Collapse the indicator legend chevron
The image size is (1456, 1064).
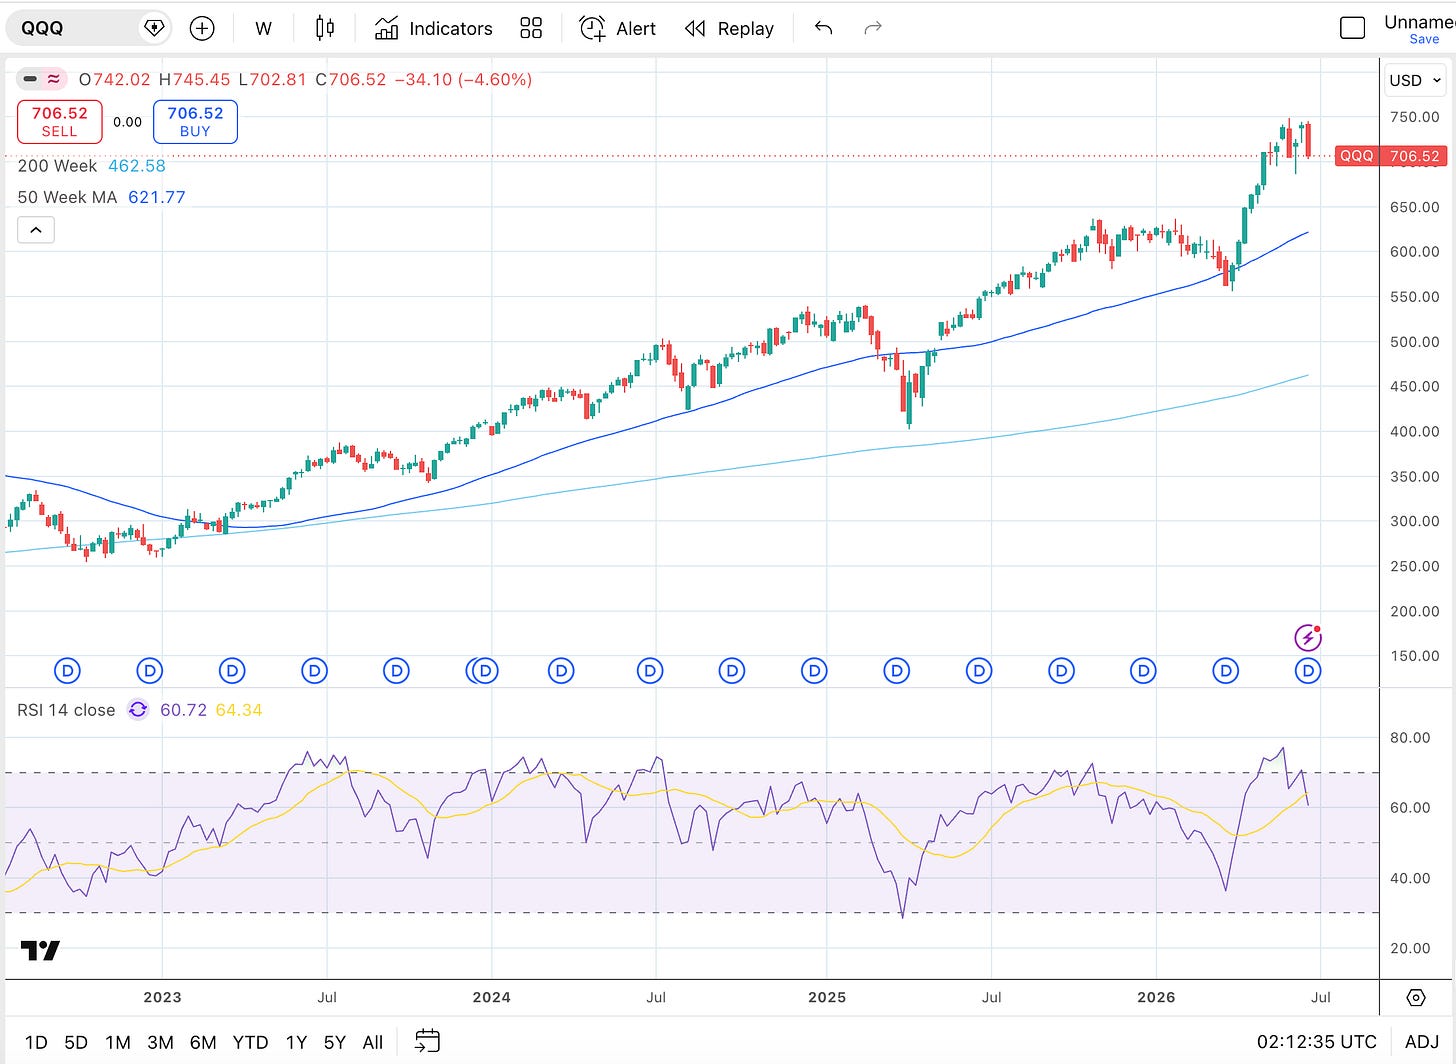click(36, 230)
